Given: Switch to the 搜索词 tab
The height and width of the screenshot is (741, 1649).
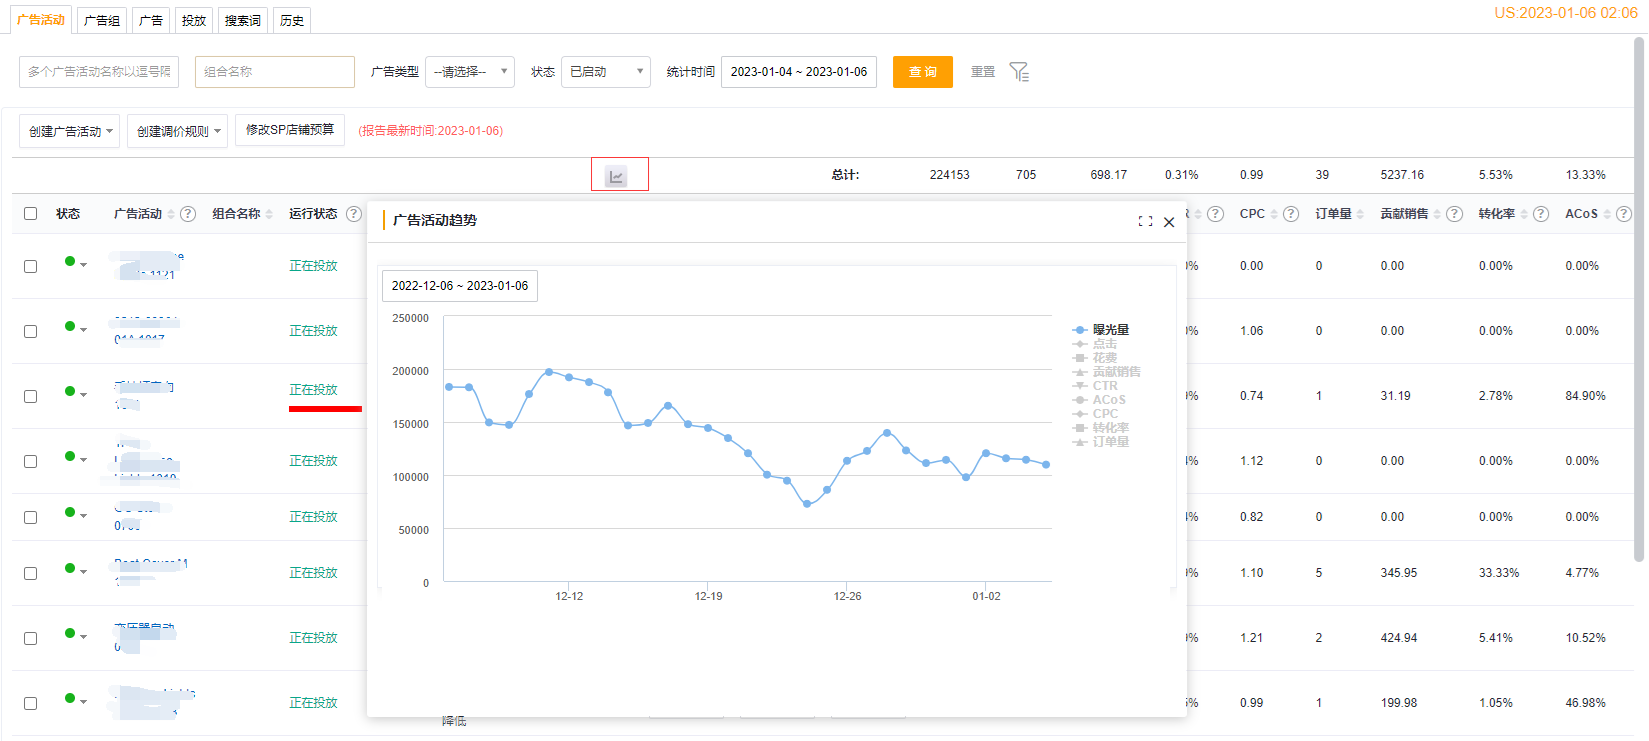Looking at the screenshot, I should click(x=243, y=20).
